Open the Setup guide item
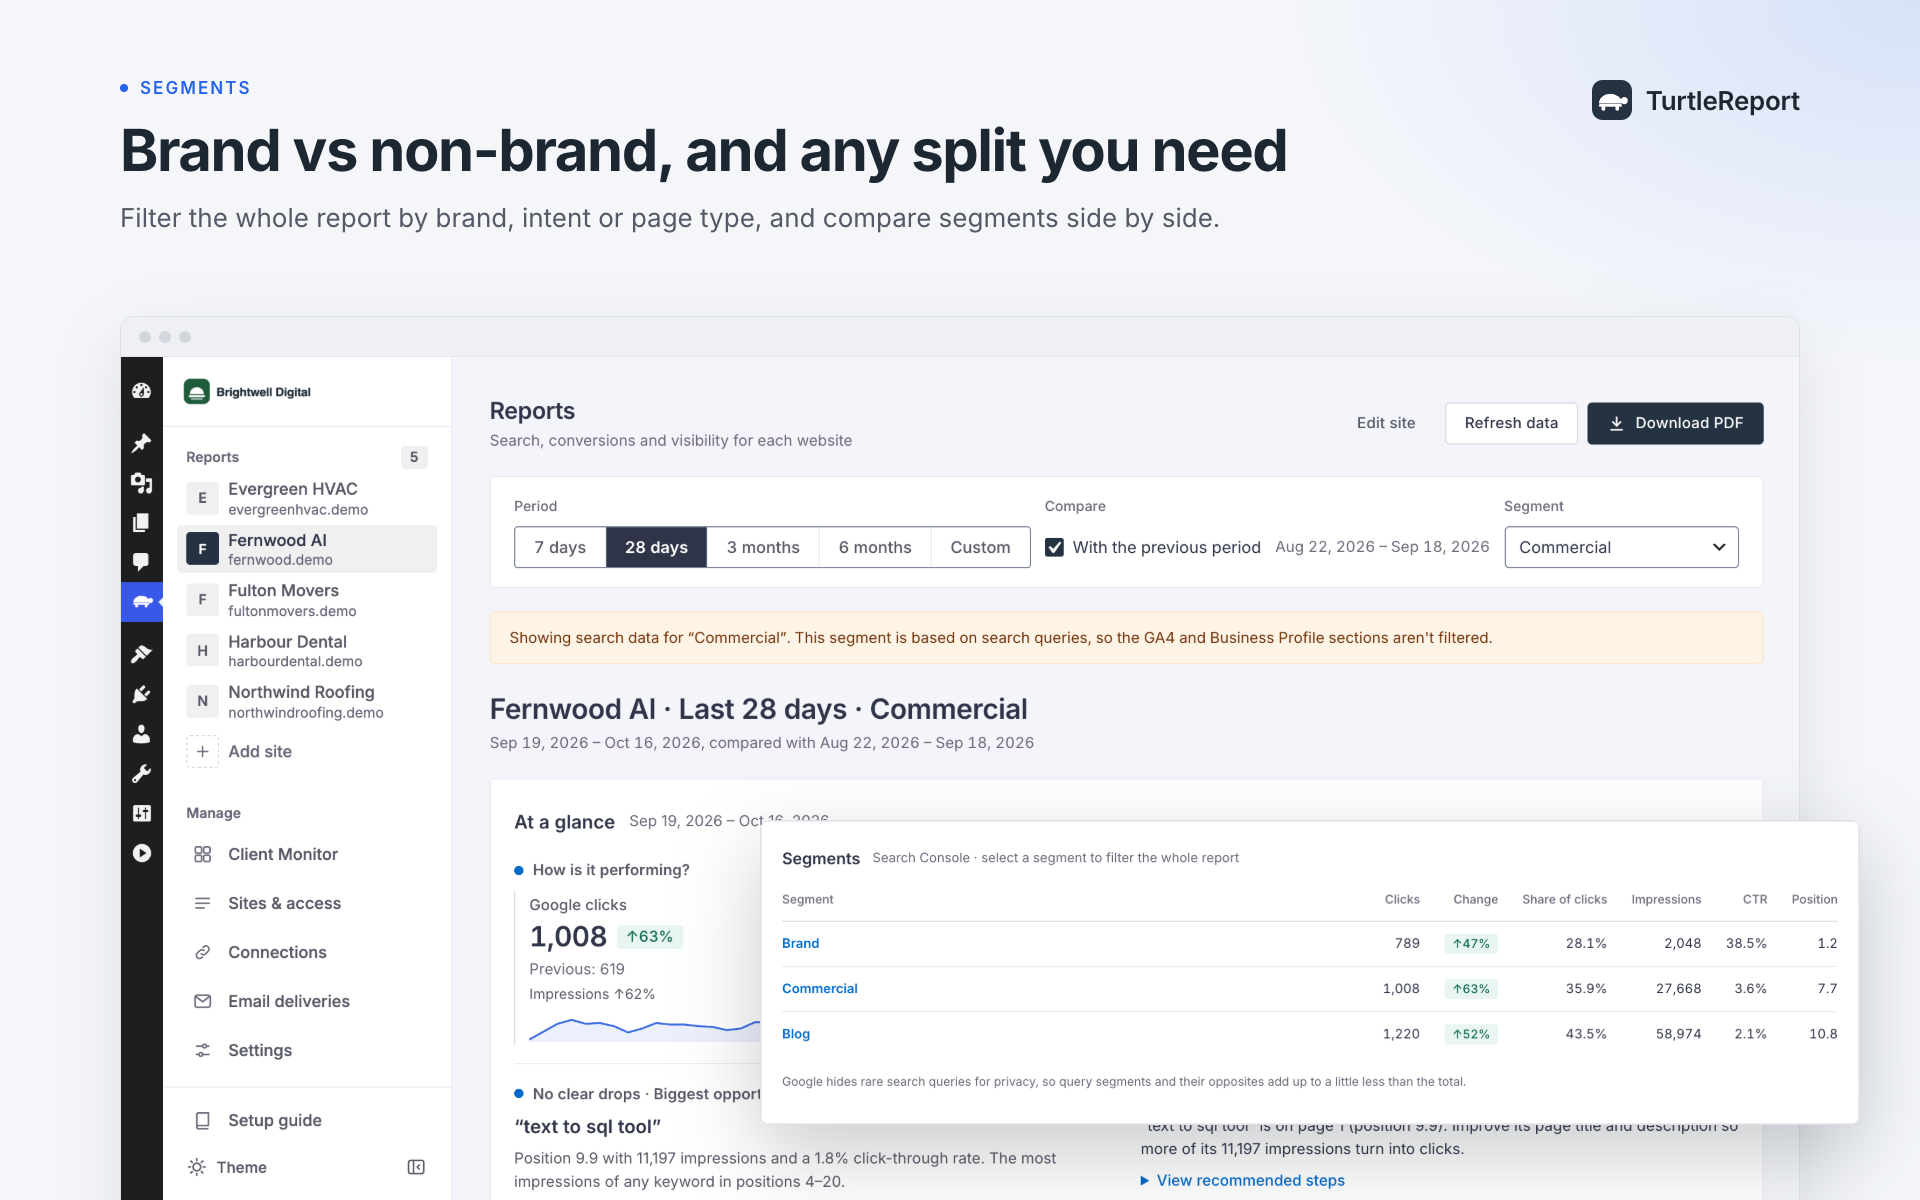1920x1200 pixels. pos(307,1120)
